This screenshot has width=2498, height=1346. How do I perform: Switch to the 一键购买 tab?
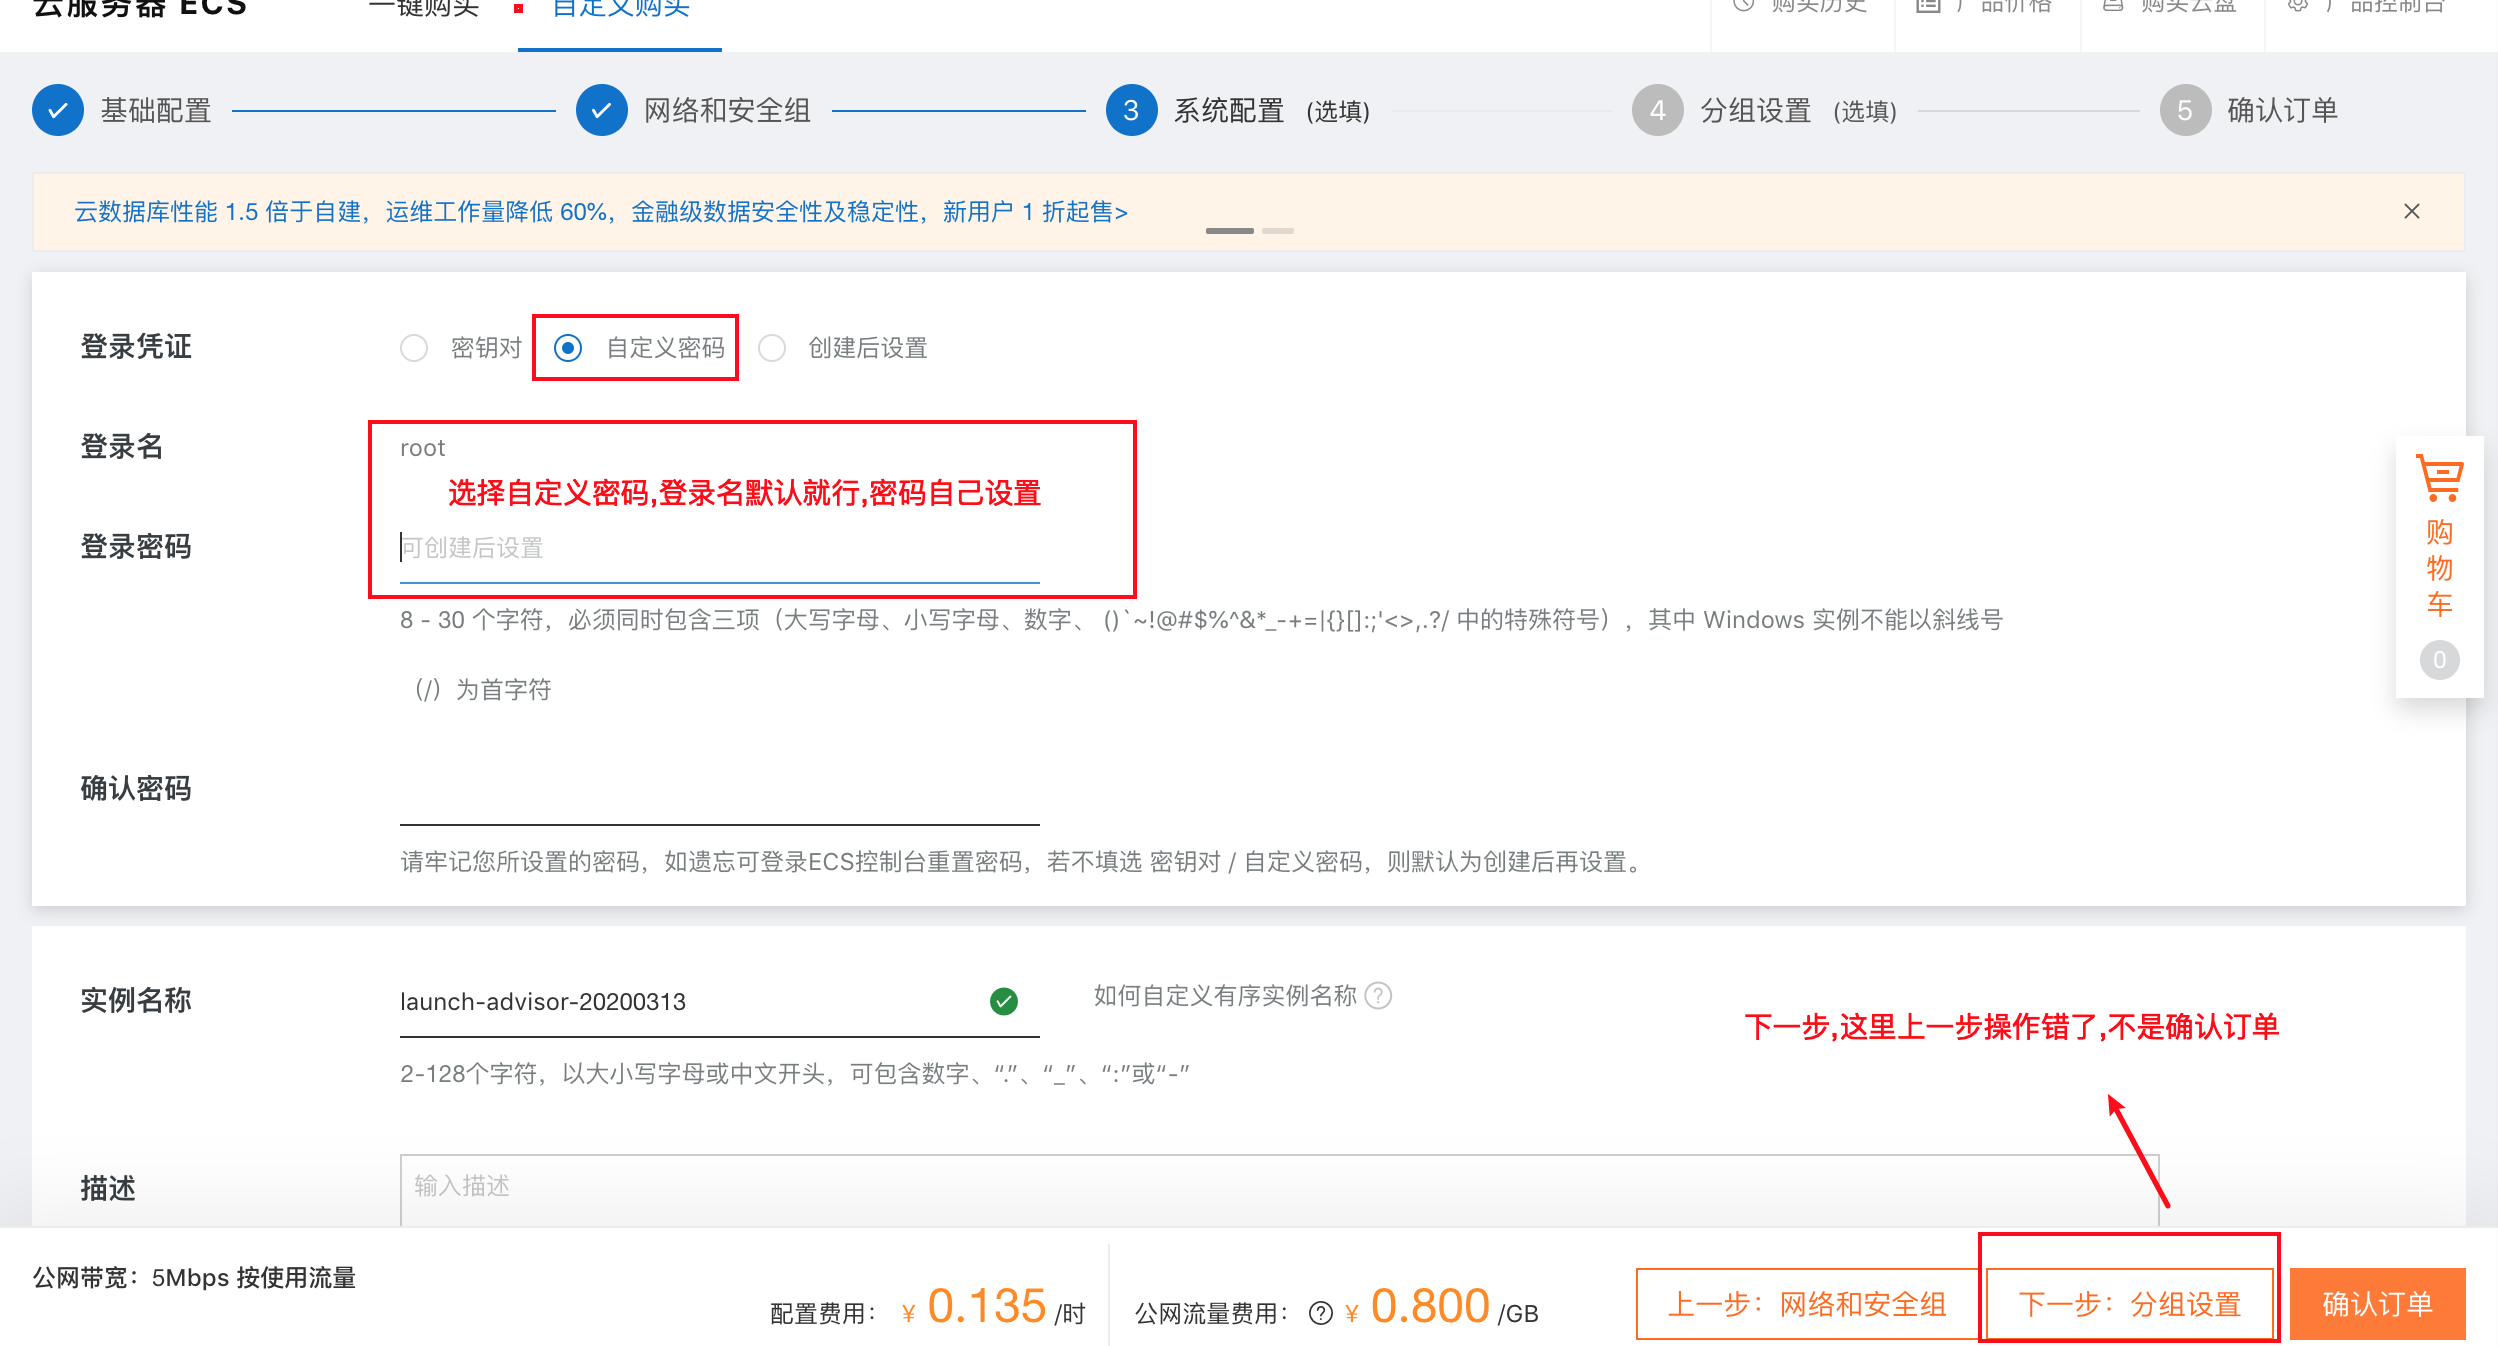tap(424, 10)
